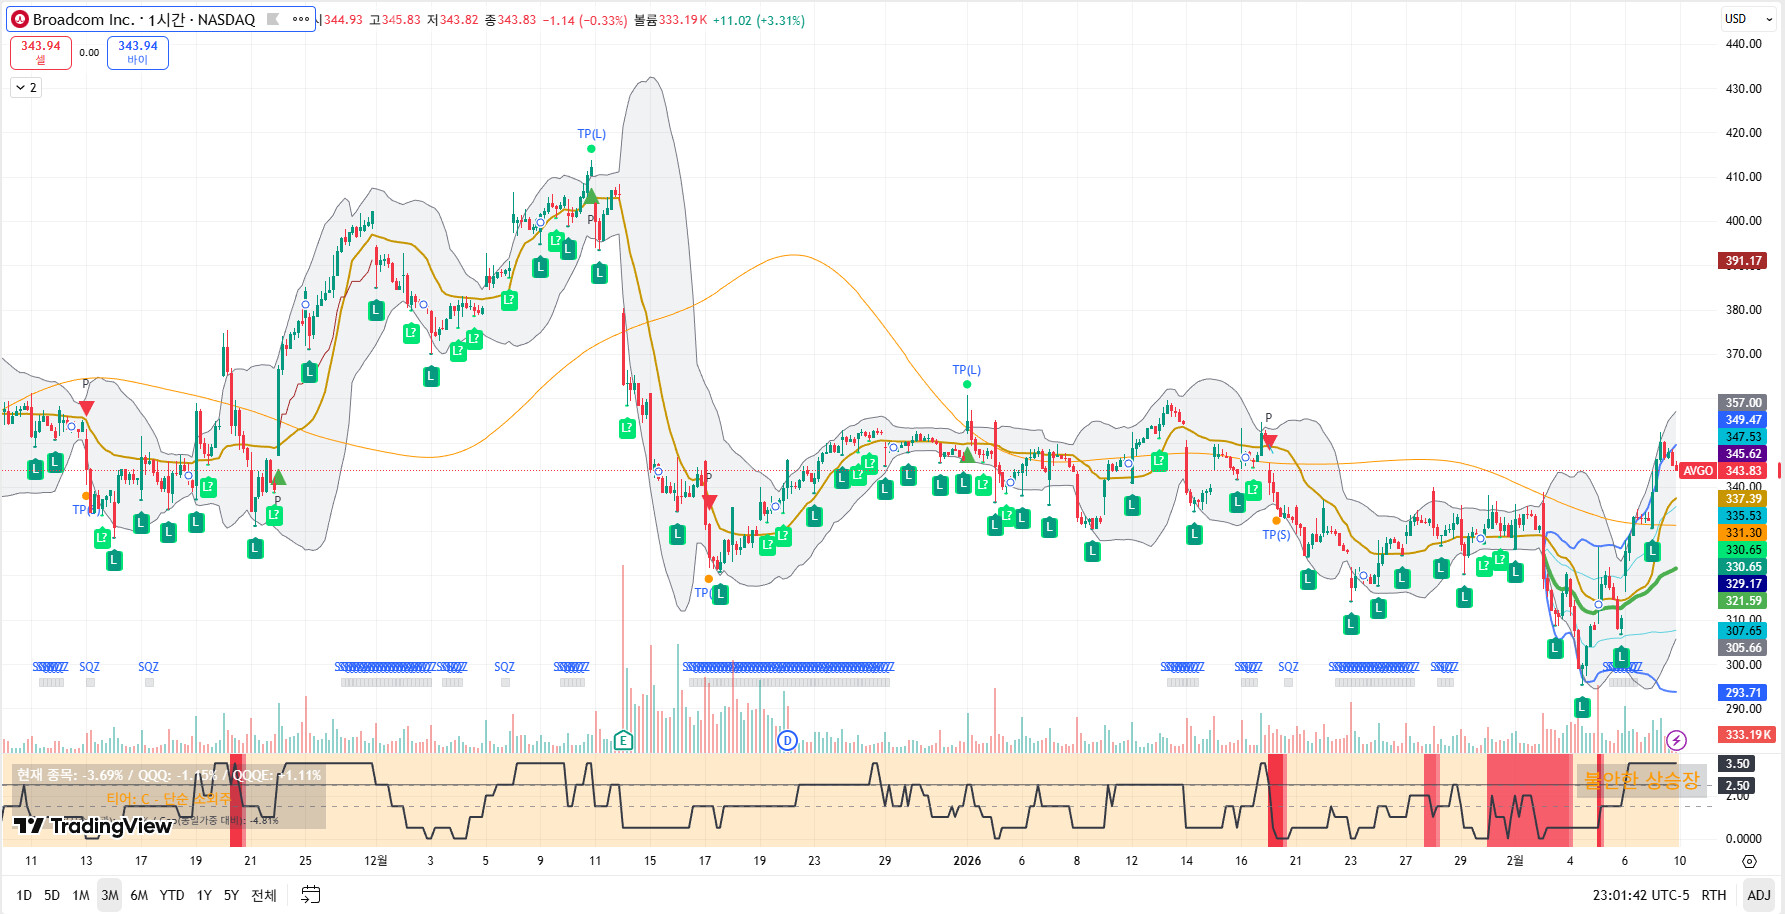
Task: Click the 2월 label on the time axis
Action: [1515, 861]
